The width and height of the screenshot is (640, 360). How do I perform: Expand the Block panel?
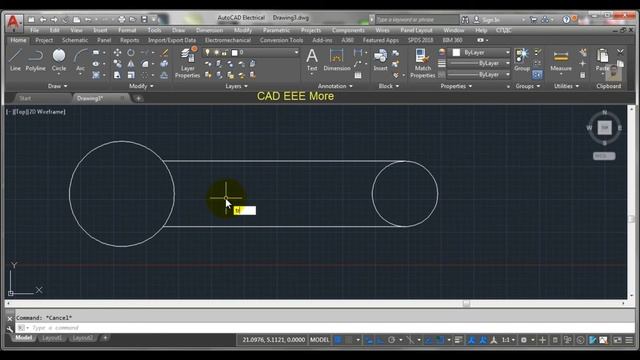(x=389, y=86)
